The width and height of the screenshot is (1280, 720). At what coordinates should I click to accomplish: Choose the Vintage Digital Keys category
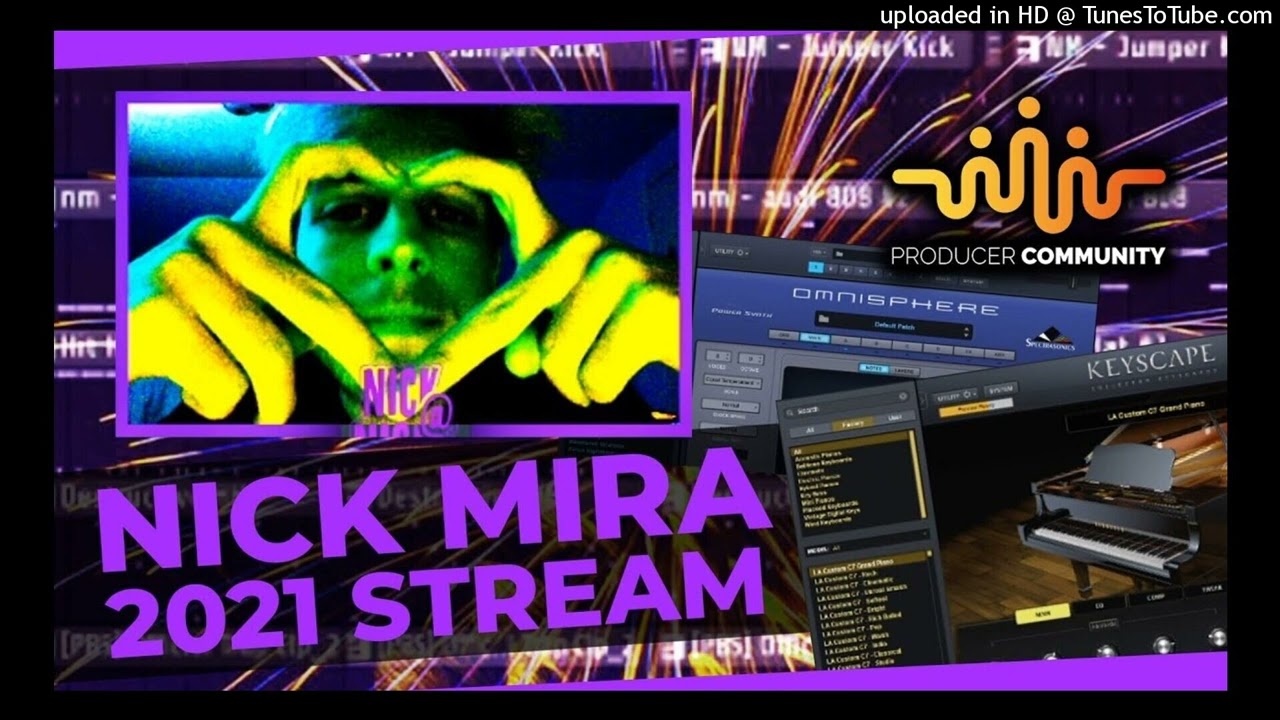(832, 513)
